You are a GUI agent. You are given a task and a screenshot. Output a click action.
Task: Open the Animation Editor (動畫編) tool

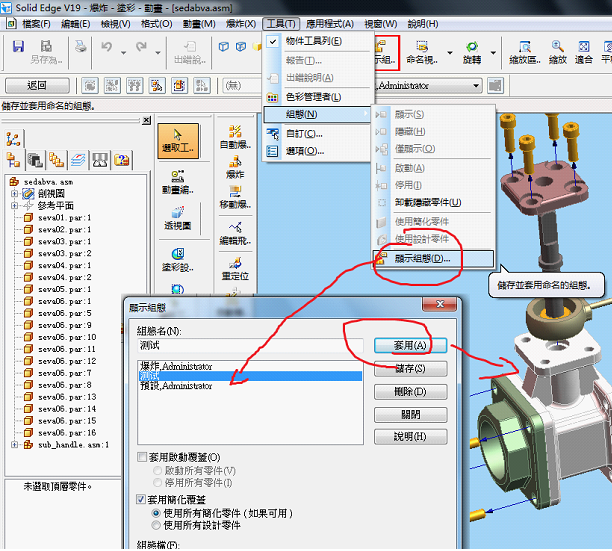click(178, 182)
